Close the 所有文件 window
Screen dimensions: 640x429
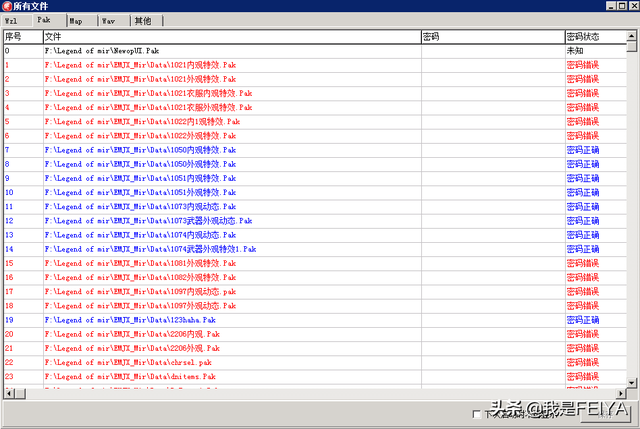pyautogui.click(x=634, y=6)
